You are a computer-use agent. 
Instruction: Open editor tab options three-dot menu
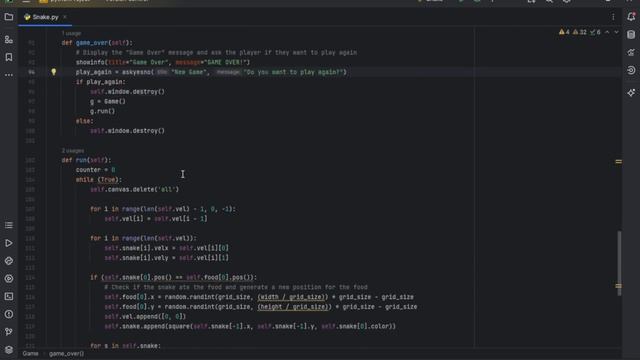click(x=613, y=17)
